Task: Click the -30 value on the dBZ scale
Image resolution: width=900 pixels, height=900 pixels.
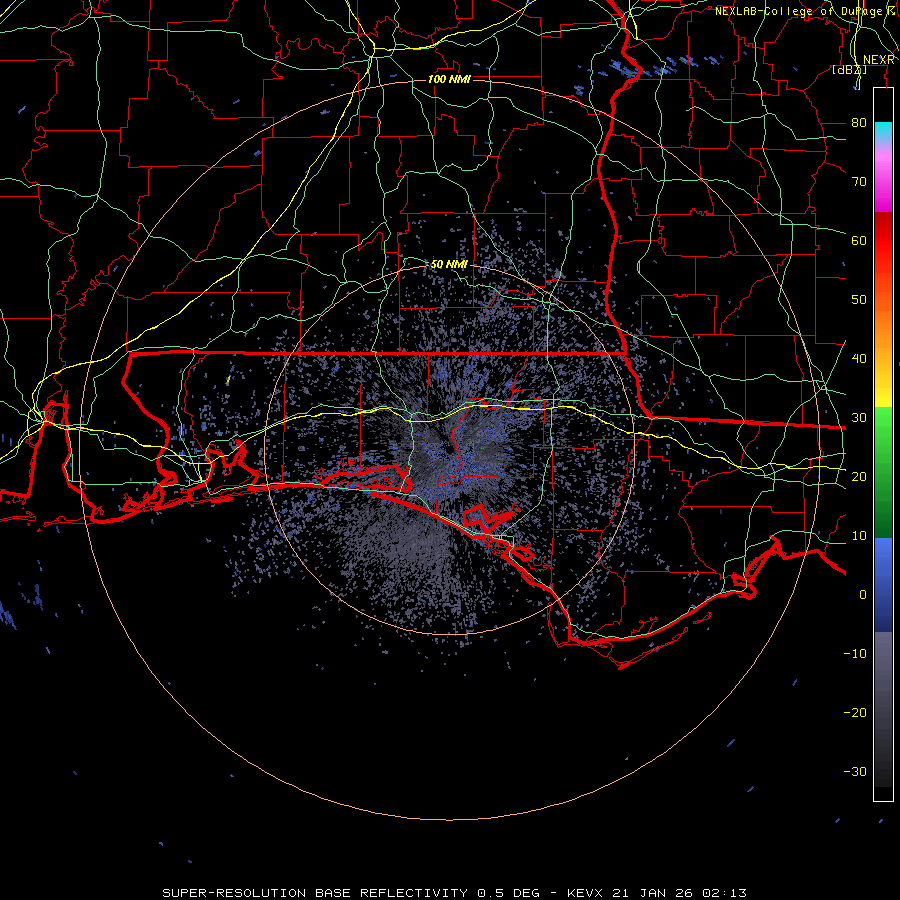Action: [855, 771]
